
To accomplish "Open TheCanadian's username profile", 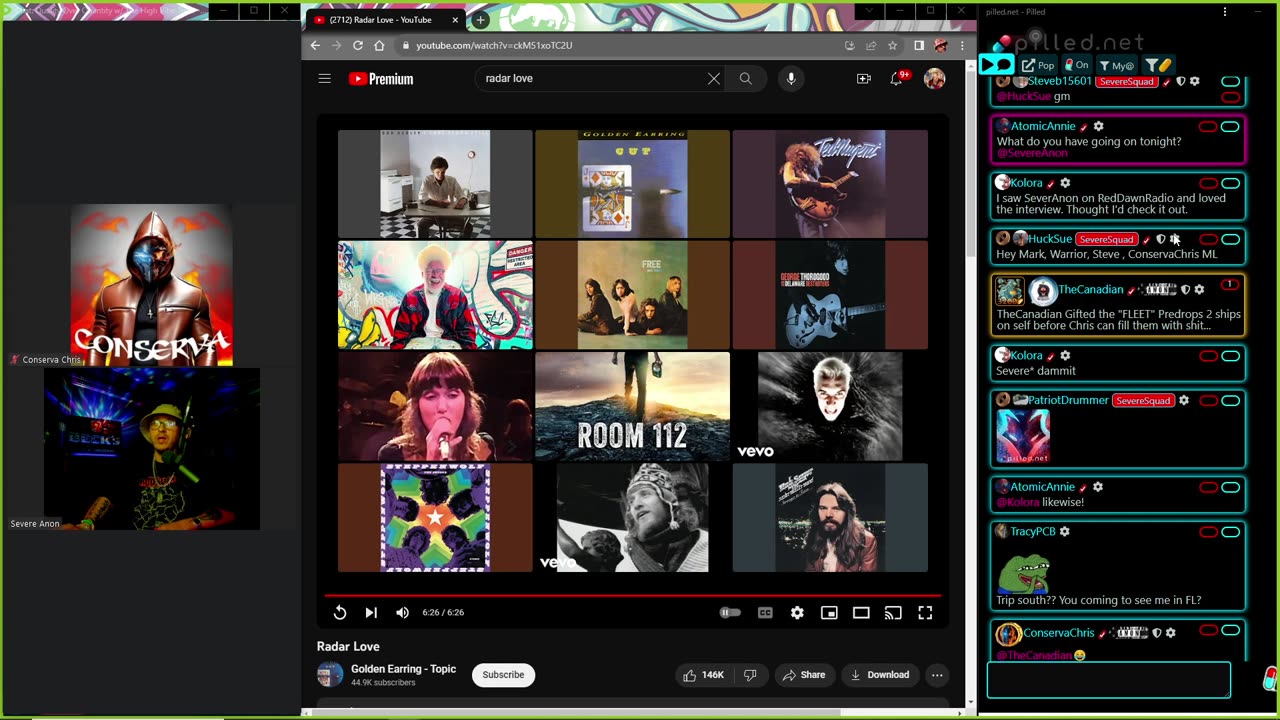I will click(1091, 290).
